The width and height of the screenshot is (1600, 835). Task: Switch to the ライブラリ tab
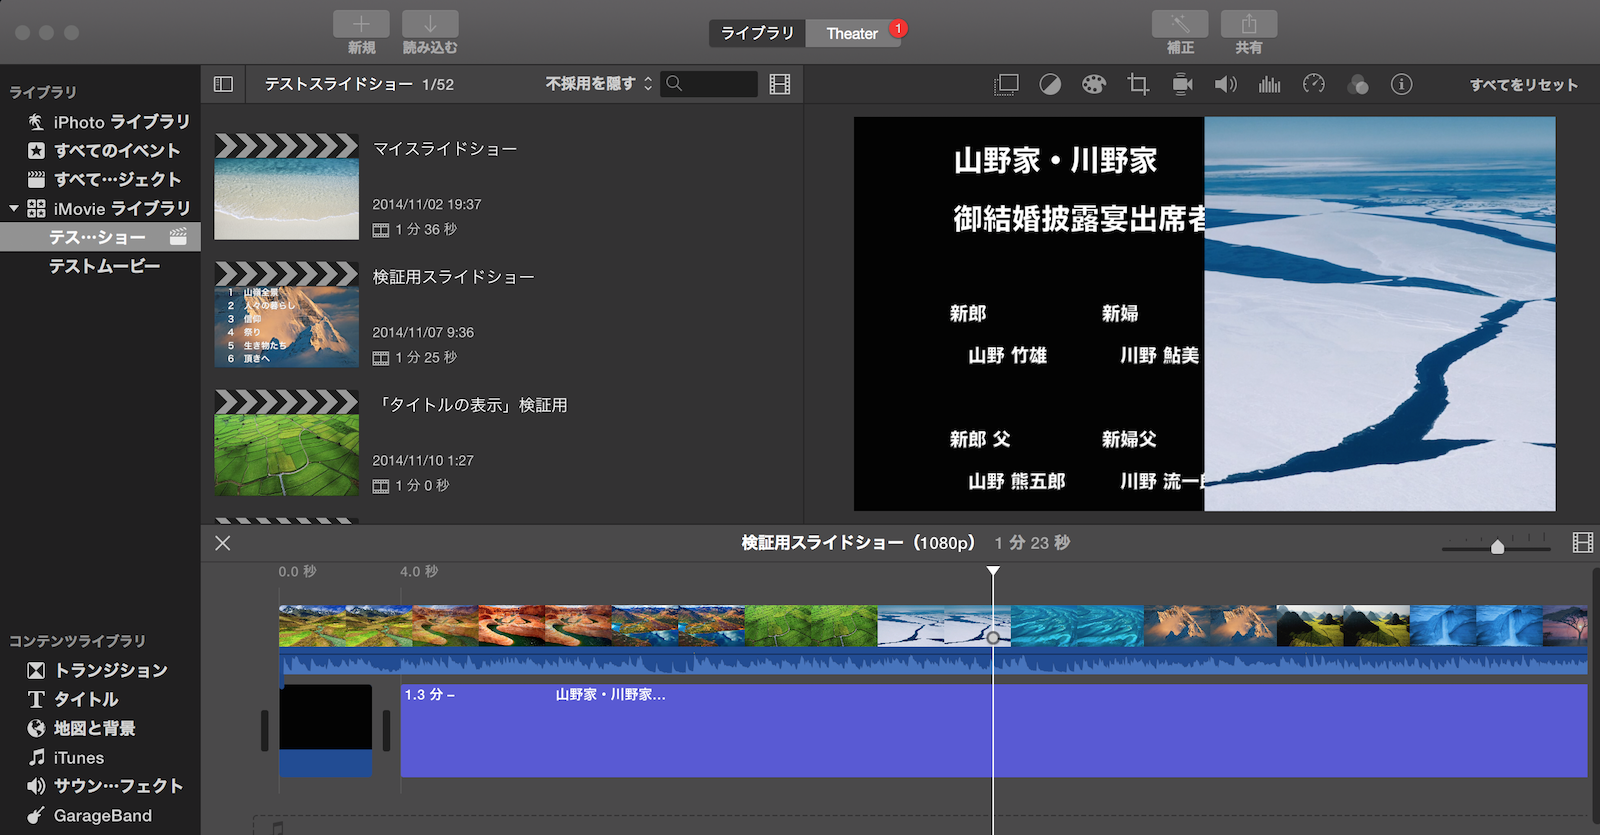[757, 34]
